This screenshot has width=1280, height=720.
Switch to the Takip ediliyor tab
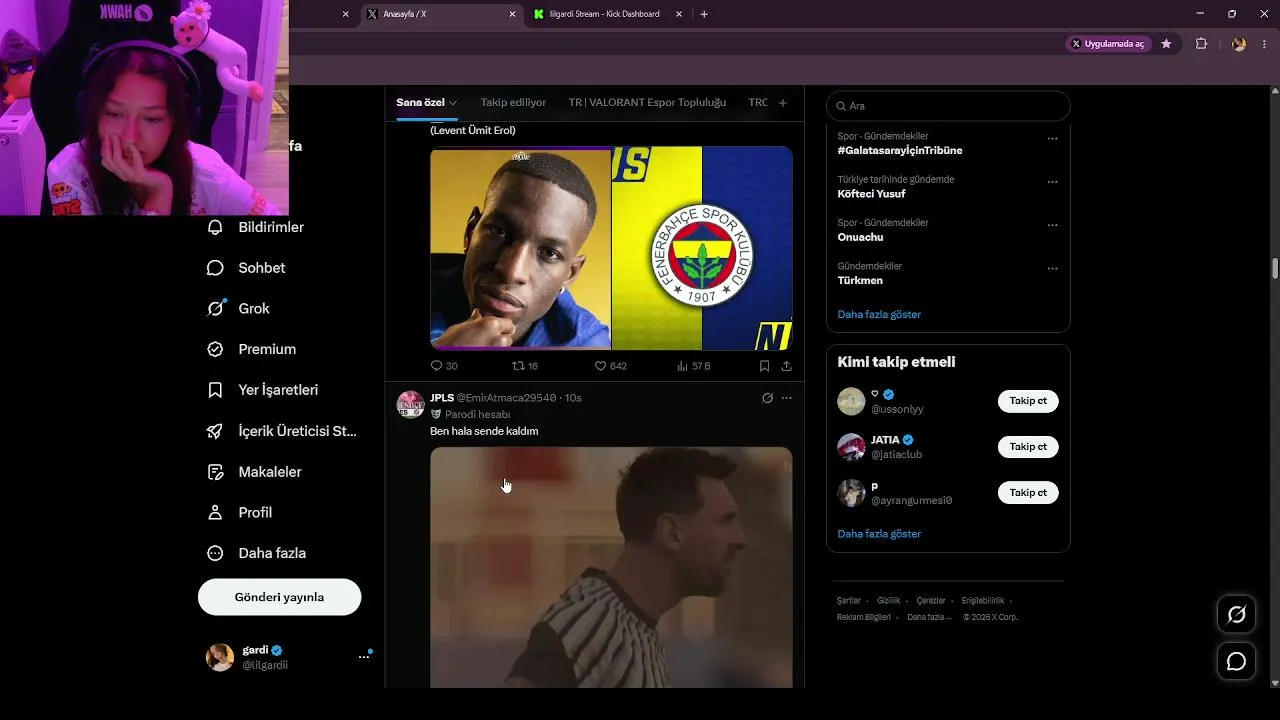click(x=513, y=102)
